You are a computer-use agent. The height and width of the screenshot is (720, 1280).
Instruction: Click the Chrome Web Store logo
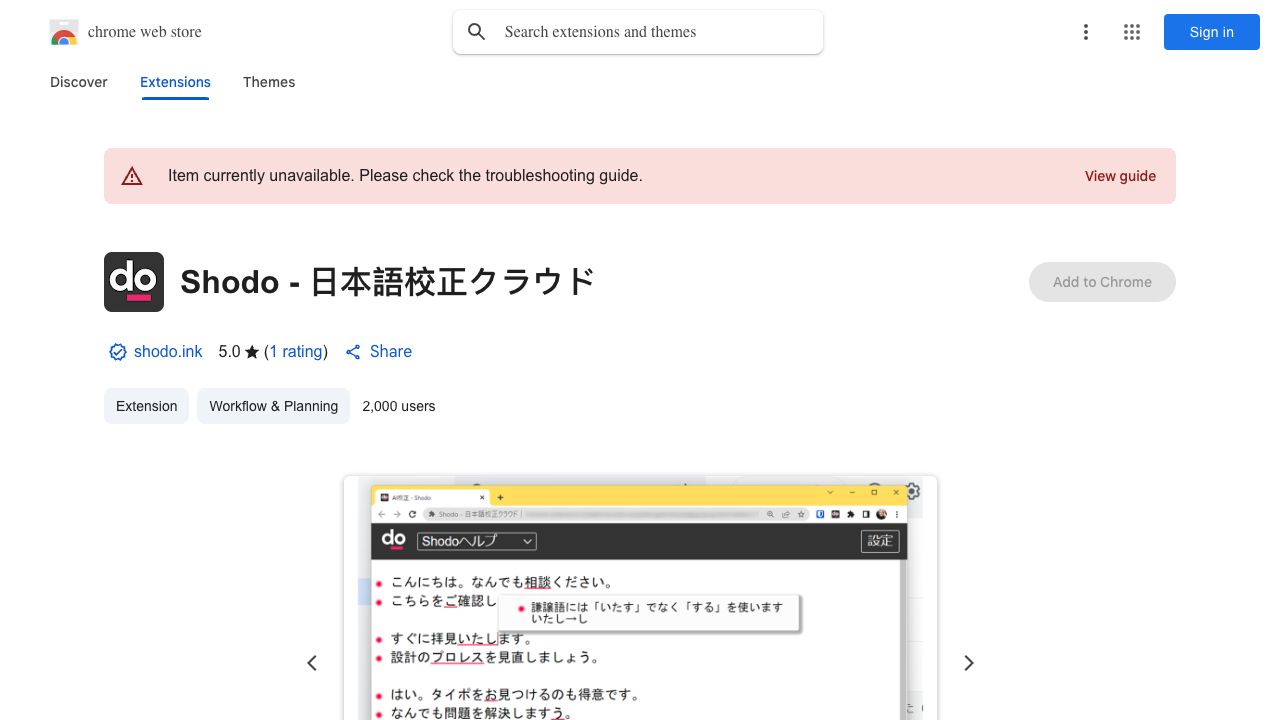64,33
